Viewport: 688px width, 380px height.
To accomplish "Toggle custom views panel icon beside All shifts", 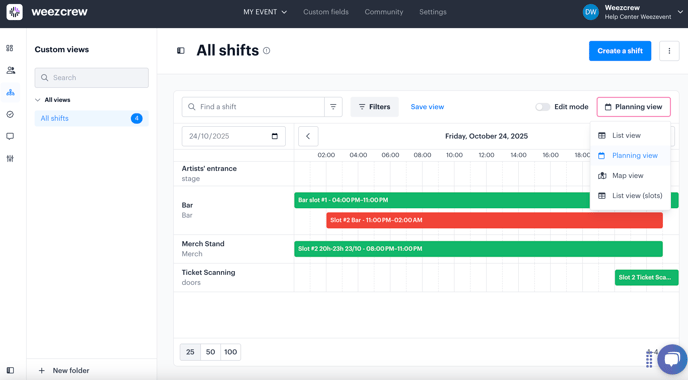I will coord(181,51).
